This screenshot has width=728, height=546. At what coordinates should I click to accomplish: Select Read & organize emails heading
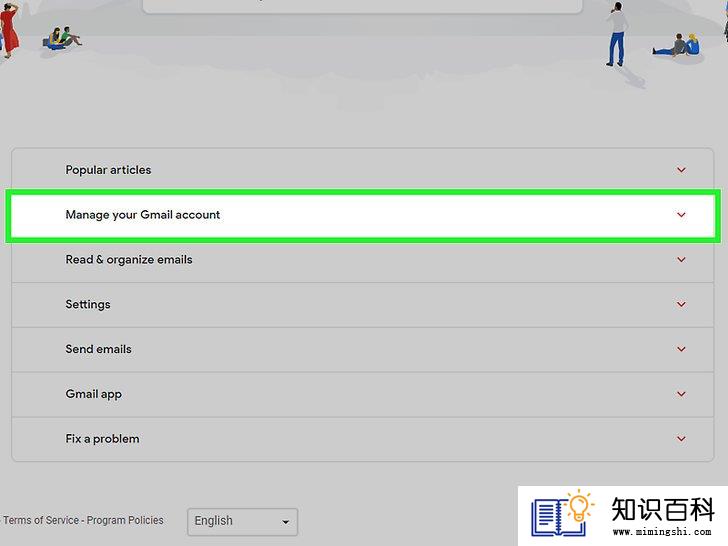[129, 260]
